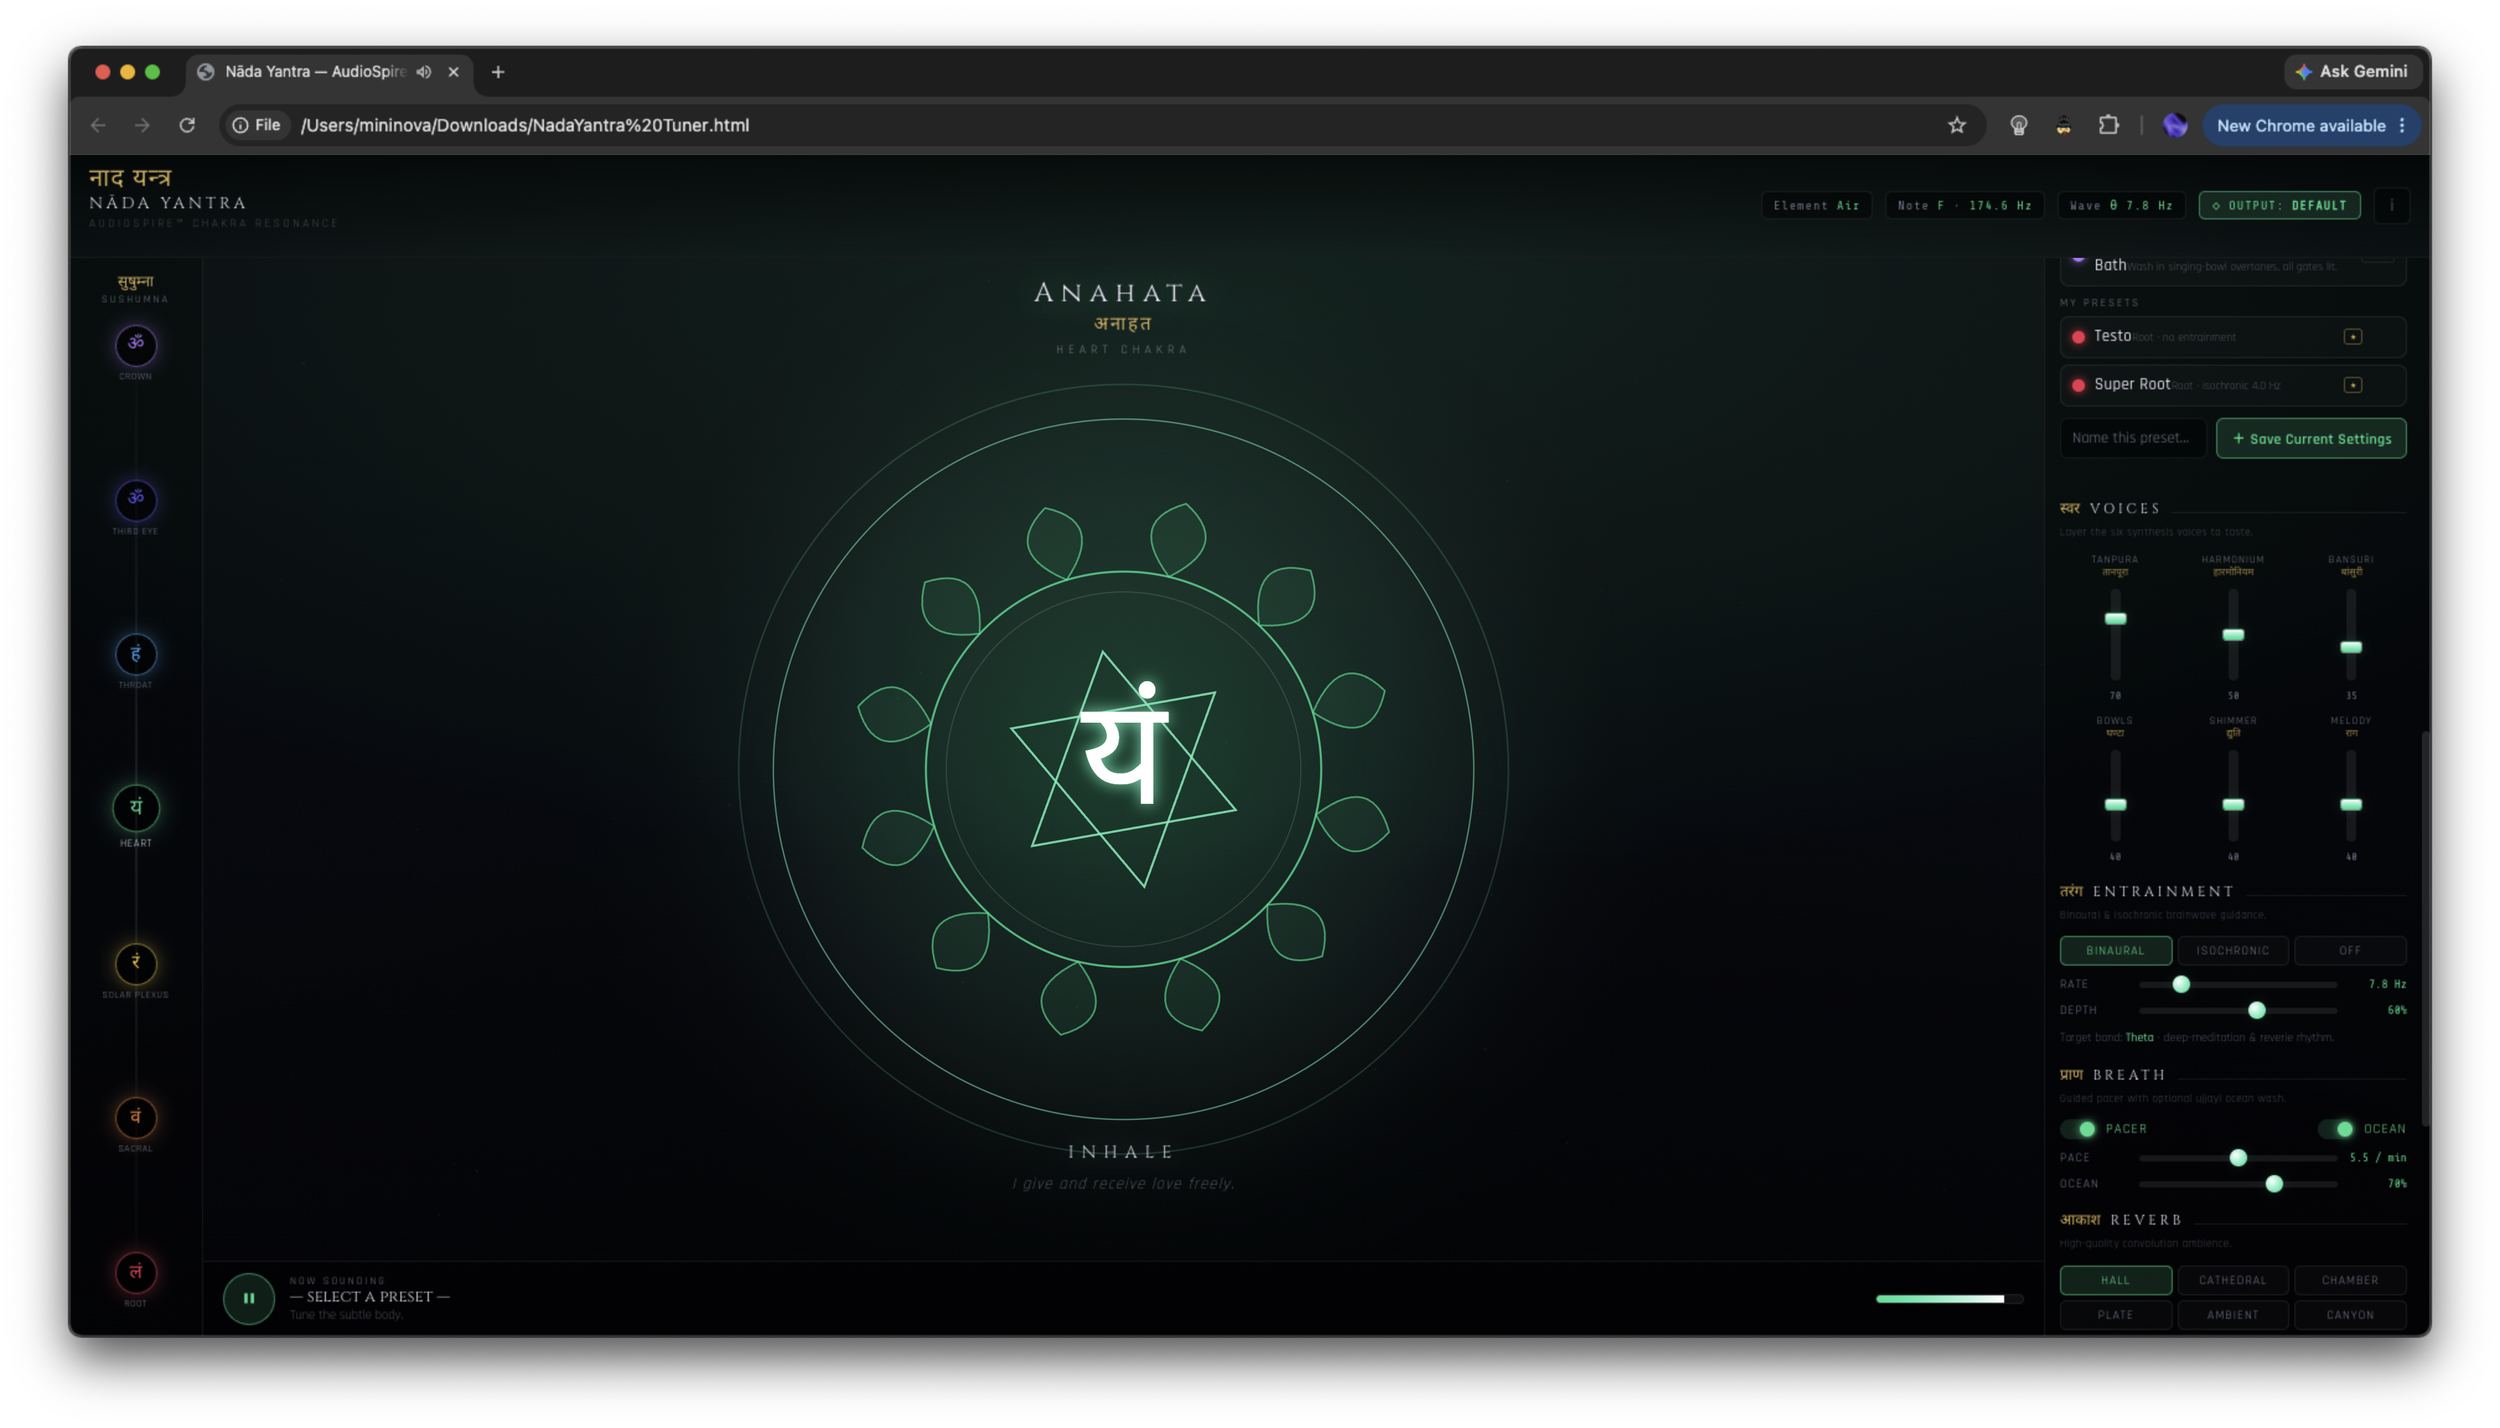Click the star icon on Super Root preset
The width and height of the screenshot is (2500, 1428).
[x=2353, y=385]
